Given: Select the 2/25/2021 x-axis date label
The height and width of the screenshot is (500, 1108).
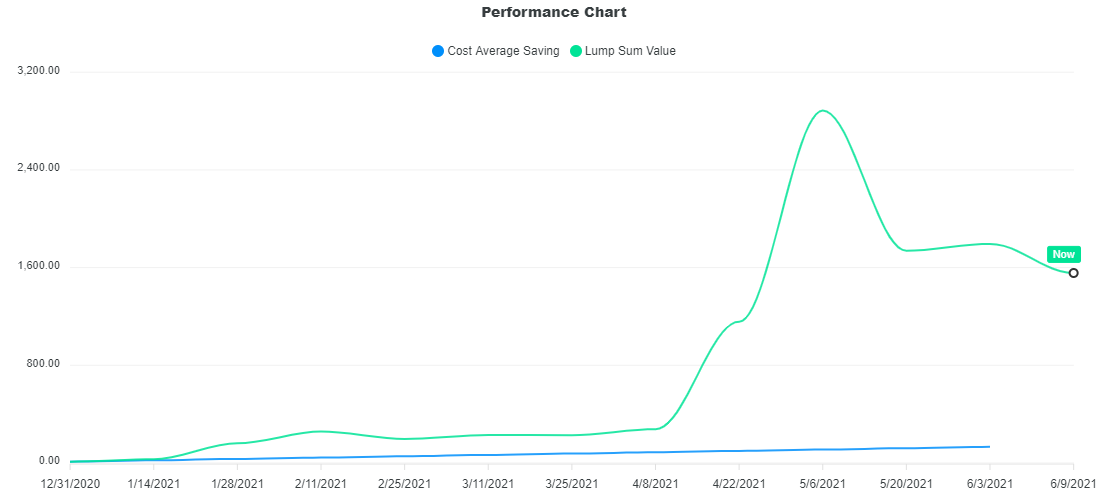Looking at the screenshot, I should pos(405,483).
